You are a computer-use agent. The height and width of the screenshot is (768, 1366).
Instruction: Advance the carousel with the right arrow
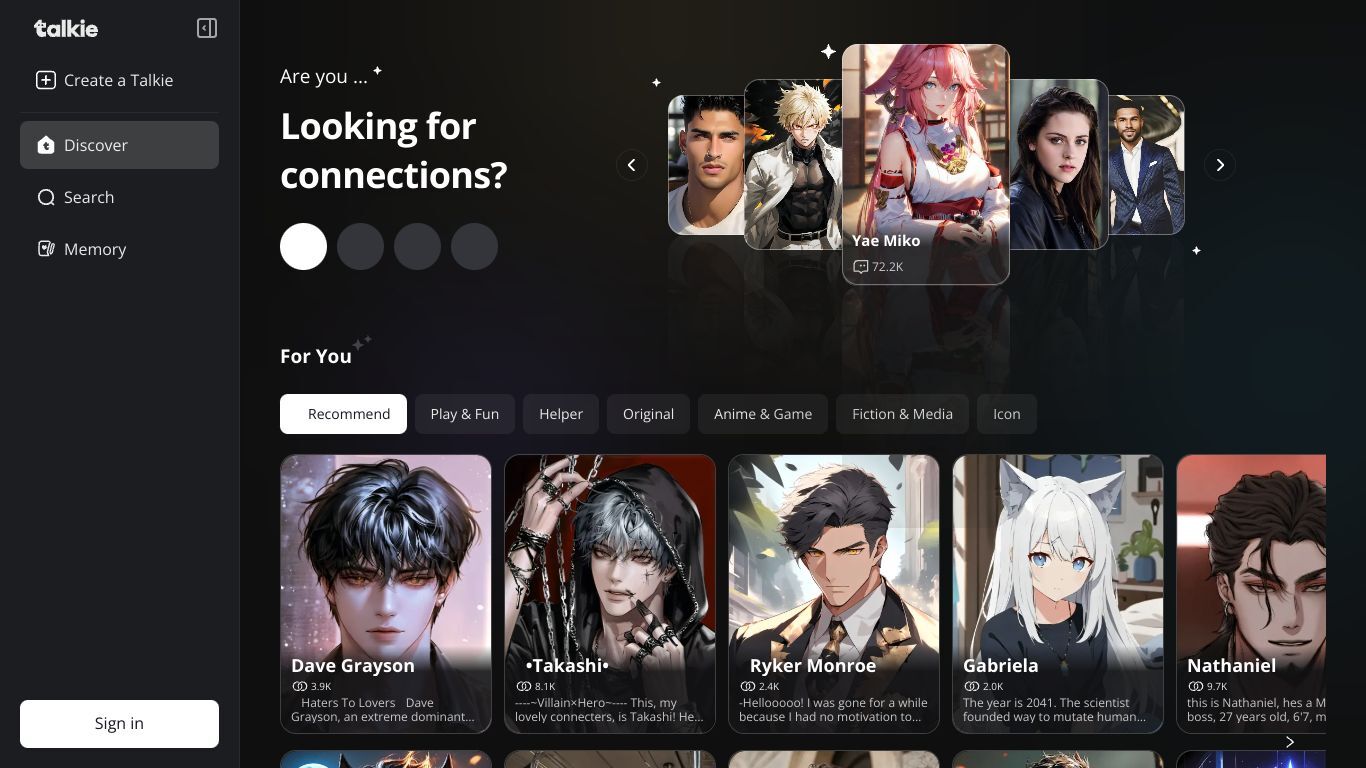pyautogui.click(x=1220, y=165)
